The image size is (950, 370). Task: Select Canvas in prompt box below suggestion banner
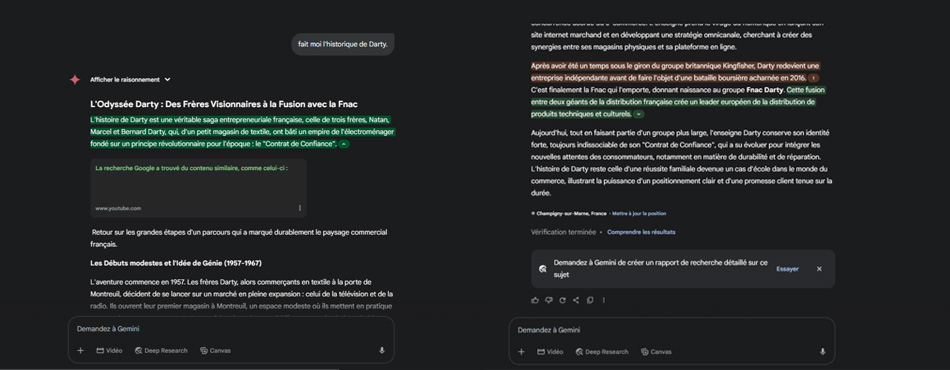(656, 351)
